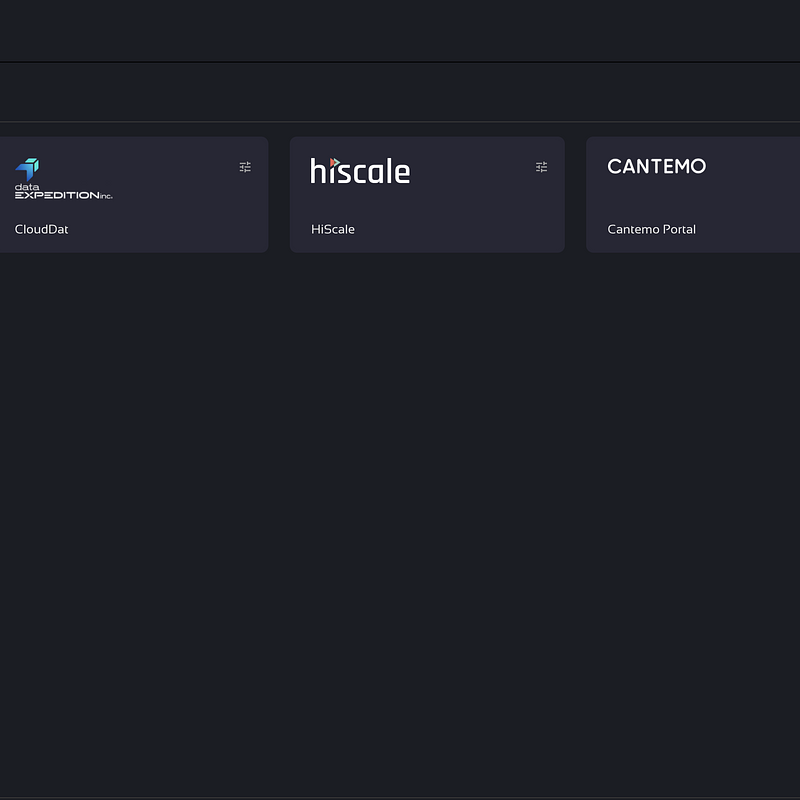This screenshot has width=800, height=800.
Task: Select the Cantemo Portal label text
Action: click(651, 229)
